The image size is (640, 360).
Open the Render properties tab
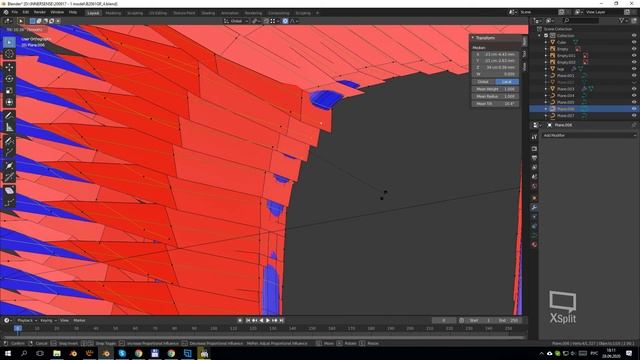[534, 149]
